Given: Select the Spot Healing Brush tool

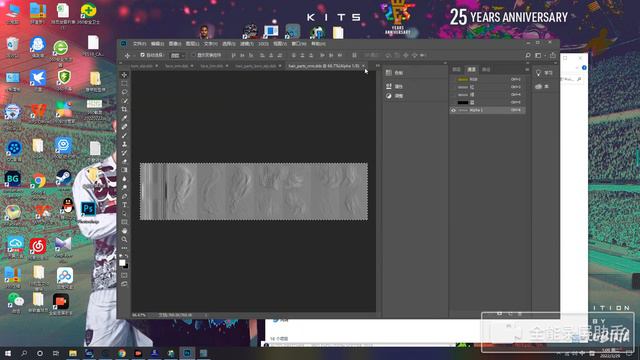Looking at the screenshot, I should point(124,127).
